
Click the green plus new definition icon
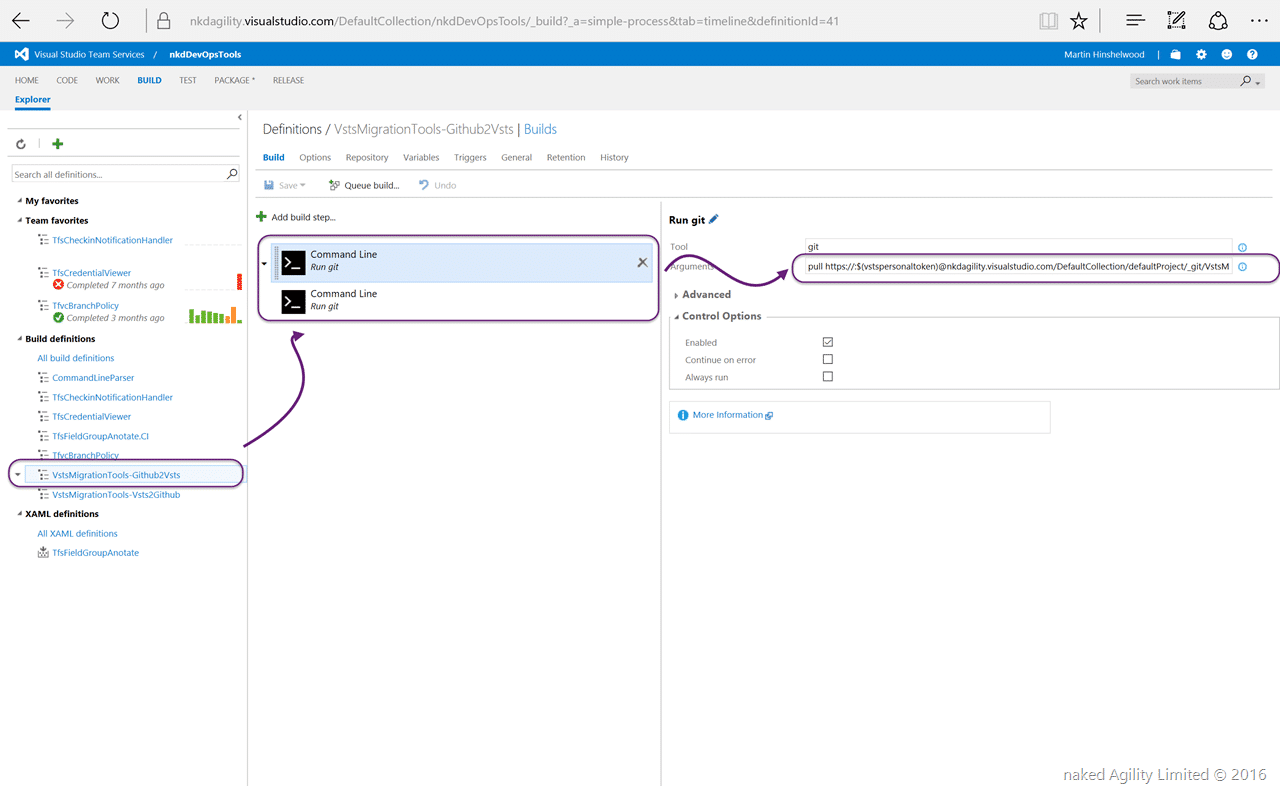click(57, 144)
